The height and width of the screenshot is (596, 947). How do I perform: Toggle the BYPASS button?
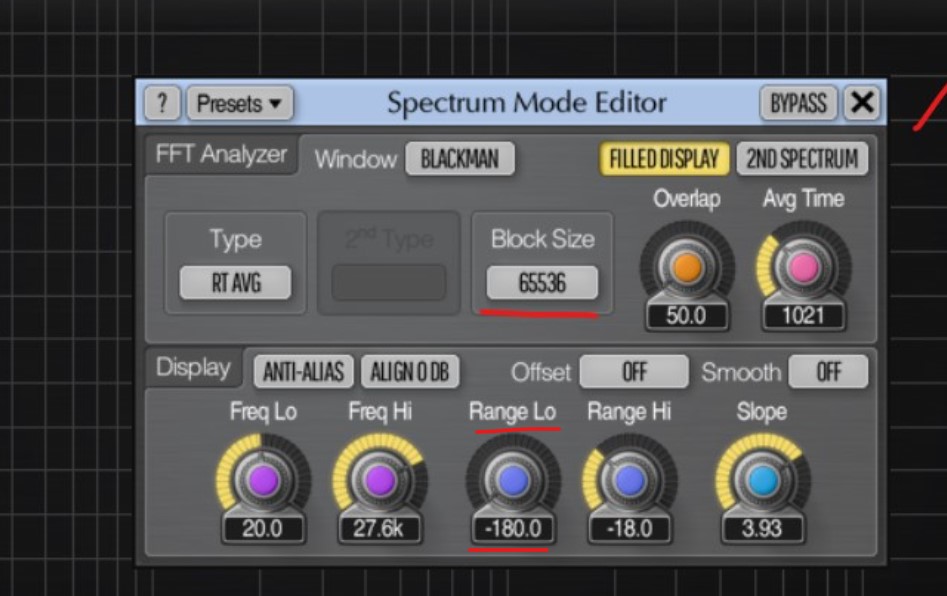pos(798,103)
